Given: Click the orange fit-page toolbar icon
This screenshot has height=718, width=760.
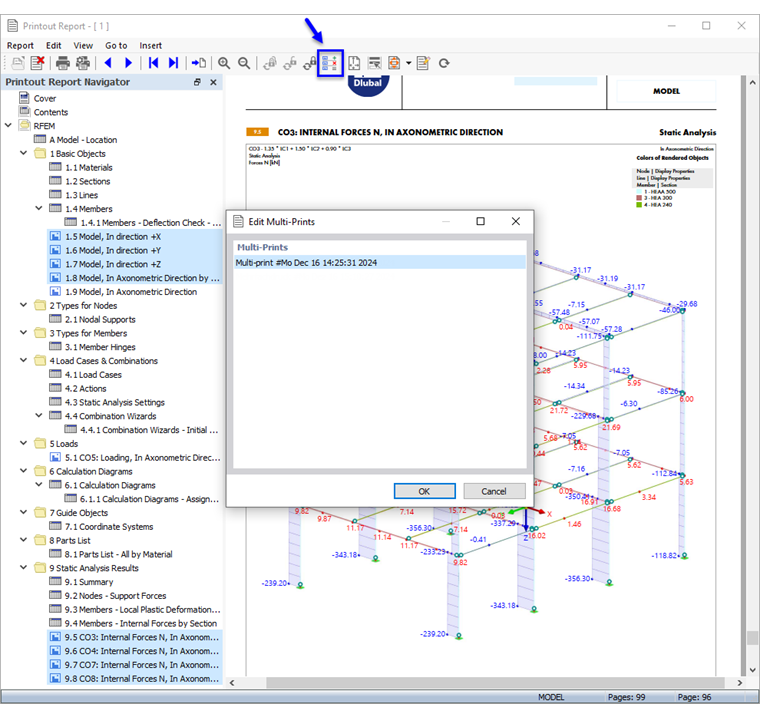Looking at the screenshot, I should click(394, 63).
